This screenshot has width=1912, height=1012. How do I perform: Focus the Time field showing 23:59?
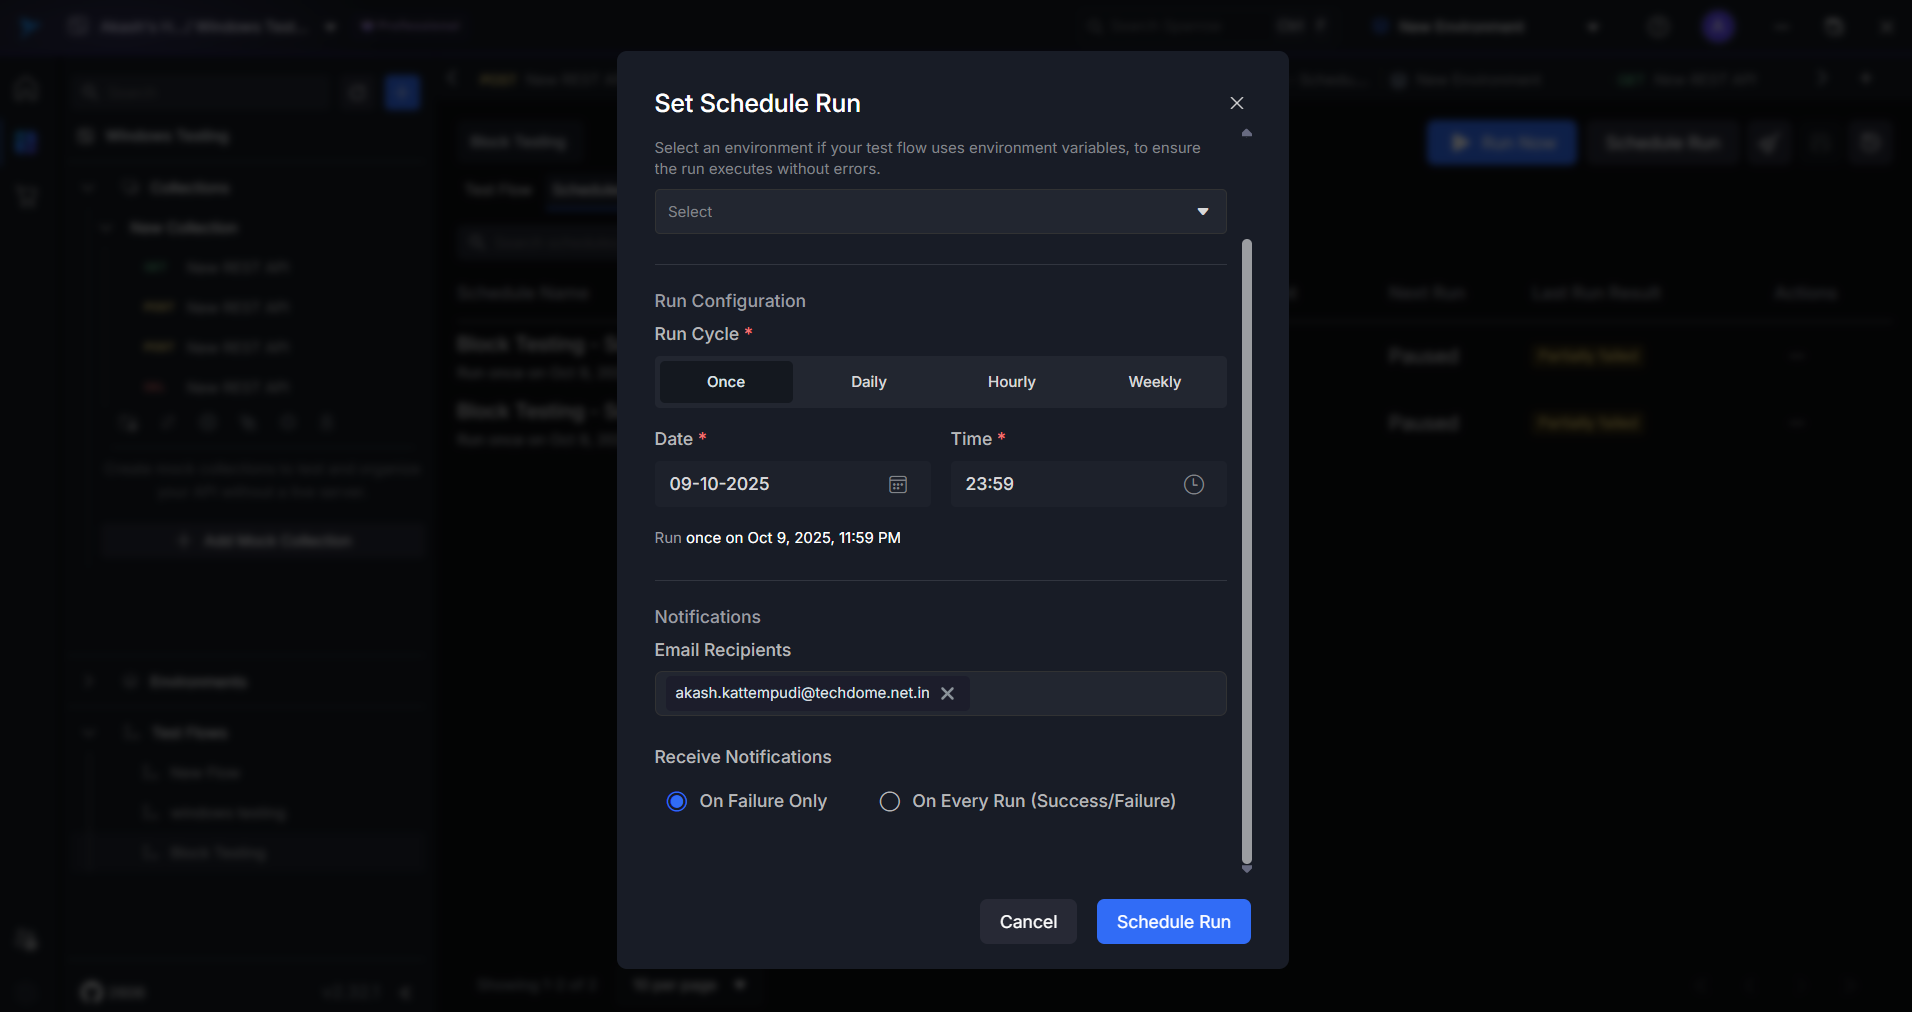pyautogui.click(x=1060, y=484)
